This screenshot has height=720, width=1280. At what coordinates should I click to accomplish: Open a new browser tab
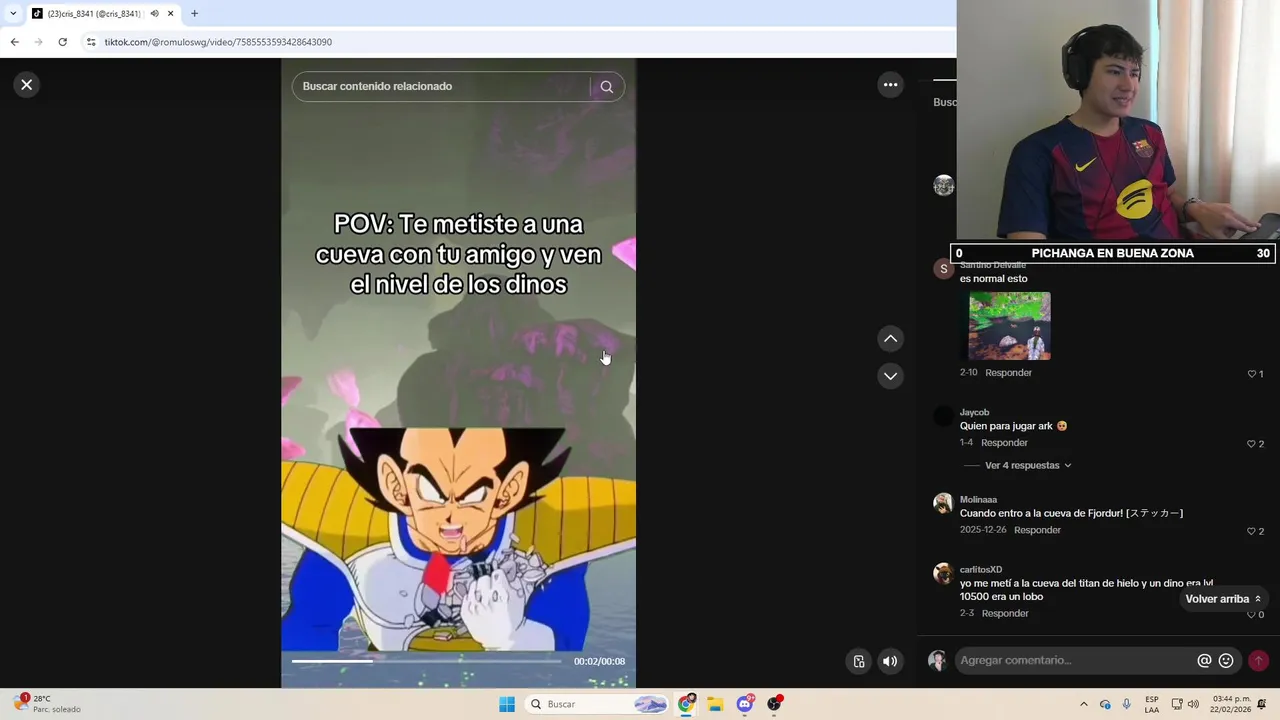click(194, 13)
